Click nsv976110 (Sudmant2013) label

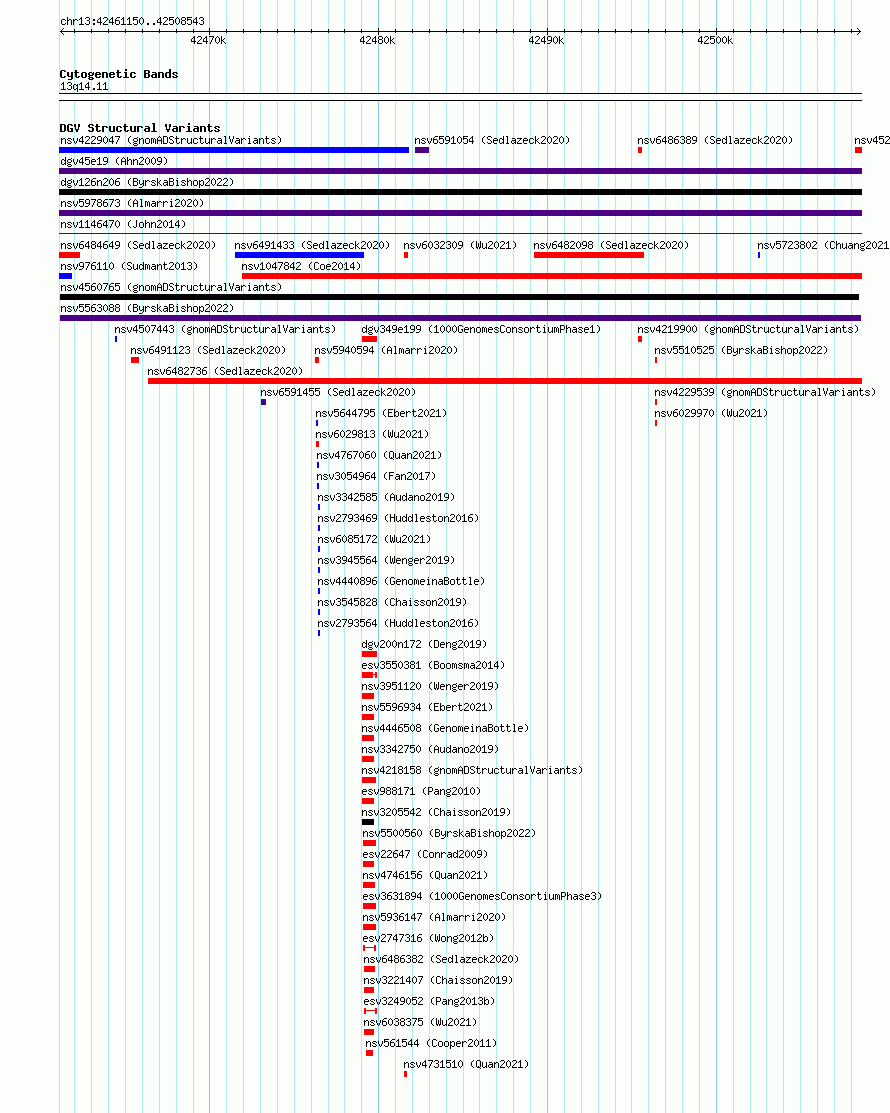pos(129,266)
